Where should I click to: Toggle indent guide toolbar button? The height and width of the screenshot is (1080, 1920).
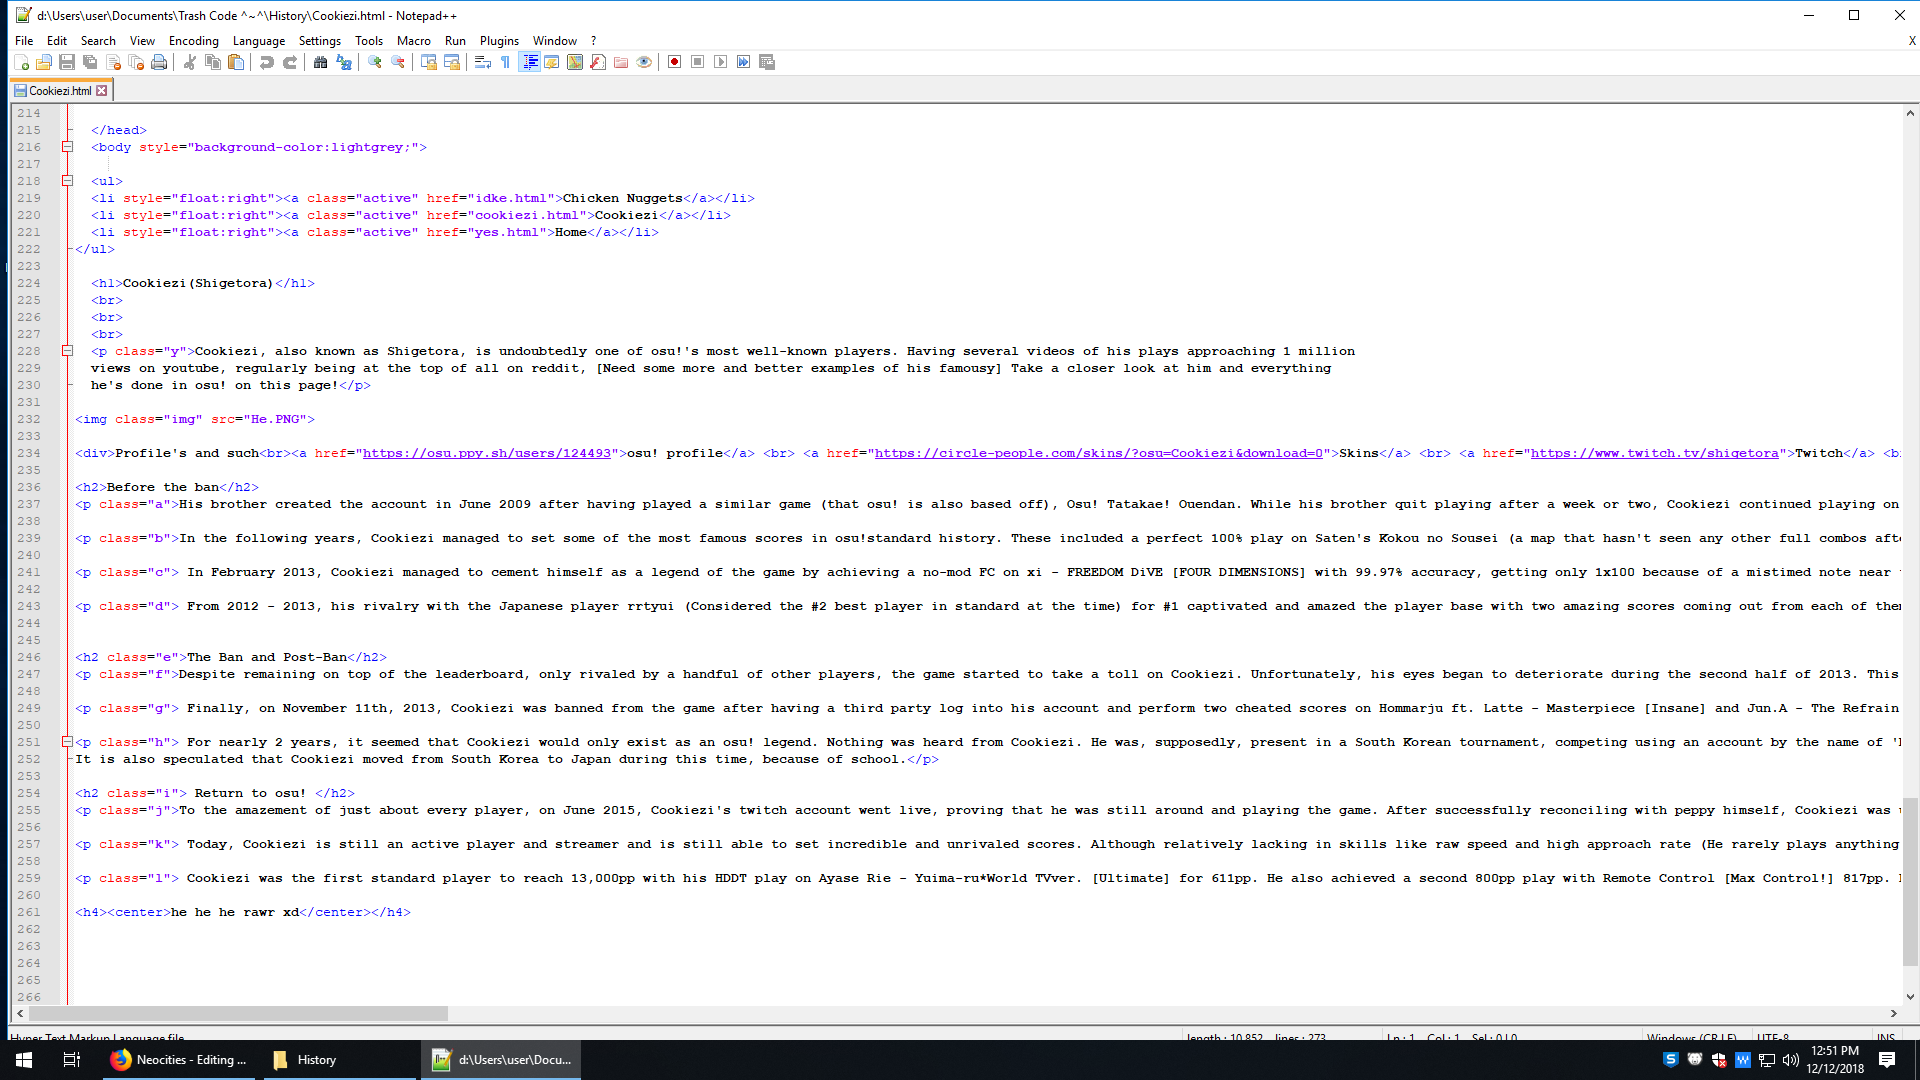(530, 62)
